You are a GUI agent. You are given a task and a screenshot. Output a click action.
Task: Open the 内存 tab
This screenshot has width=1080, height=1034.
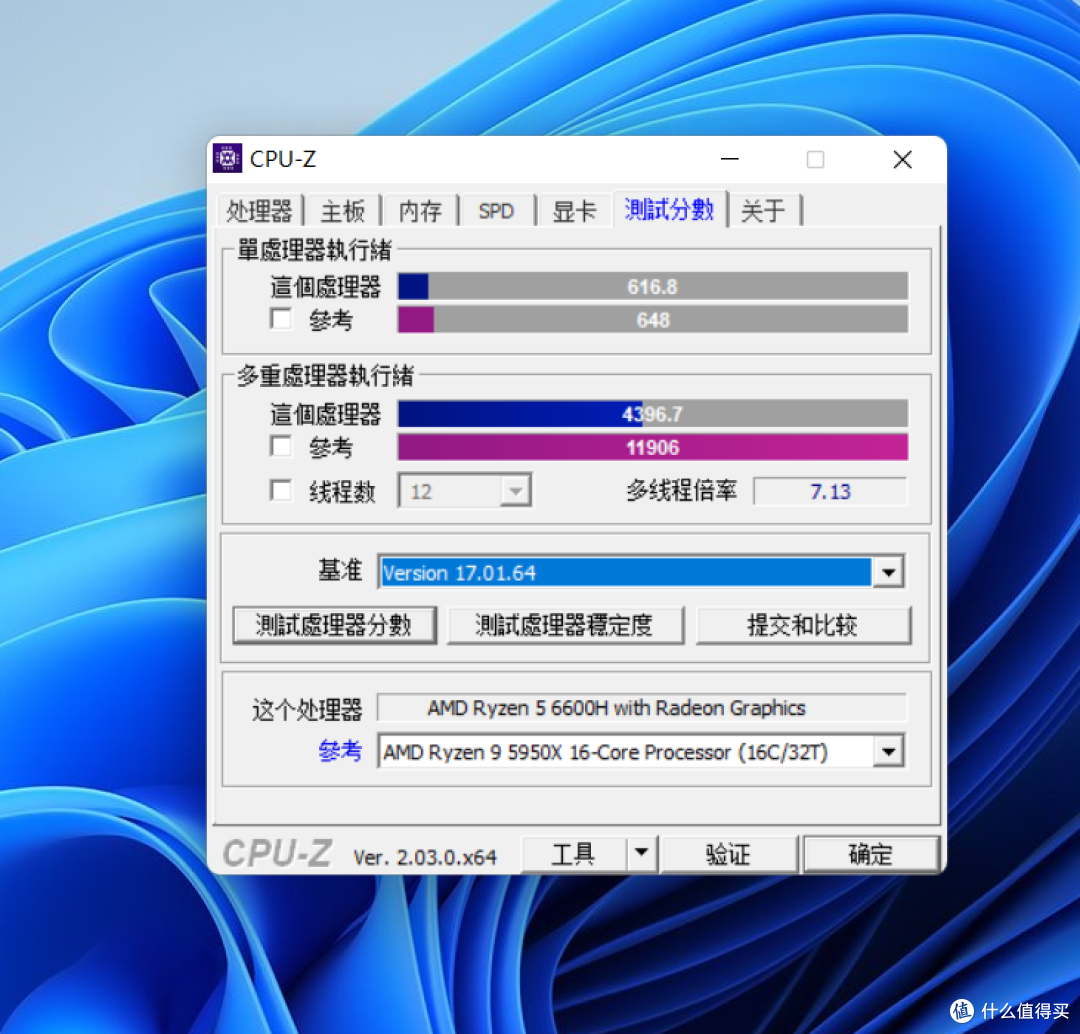tap(419, 211)
